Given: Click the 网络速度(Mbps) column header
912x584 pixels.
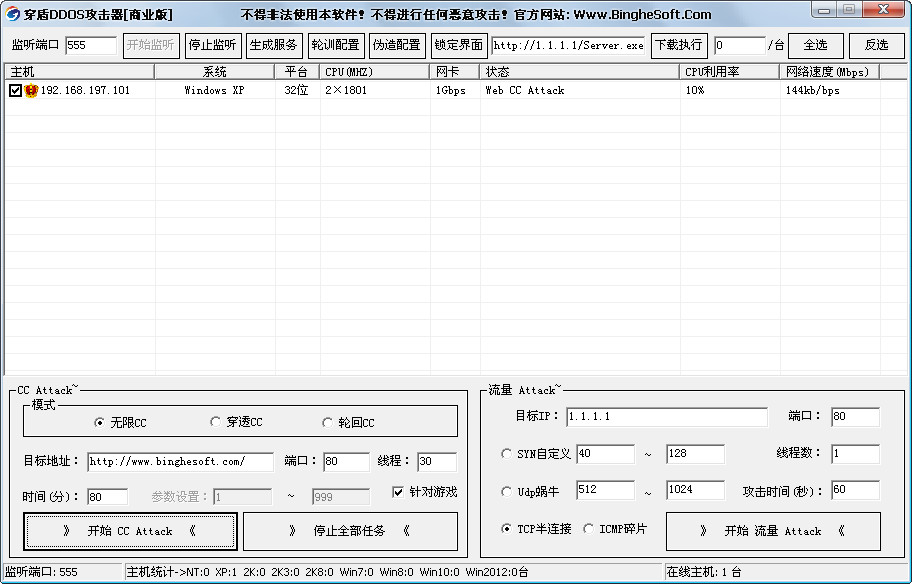Looking at the screenshot, I should (x=829, y=72).
